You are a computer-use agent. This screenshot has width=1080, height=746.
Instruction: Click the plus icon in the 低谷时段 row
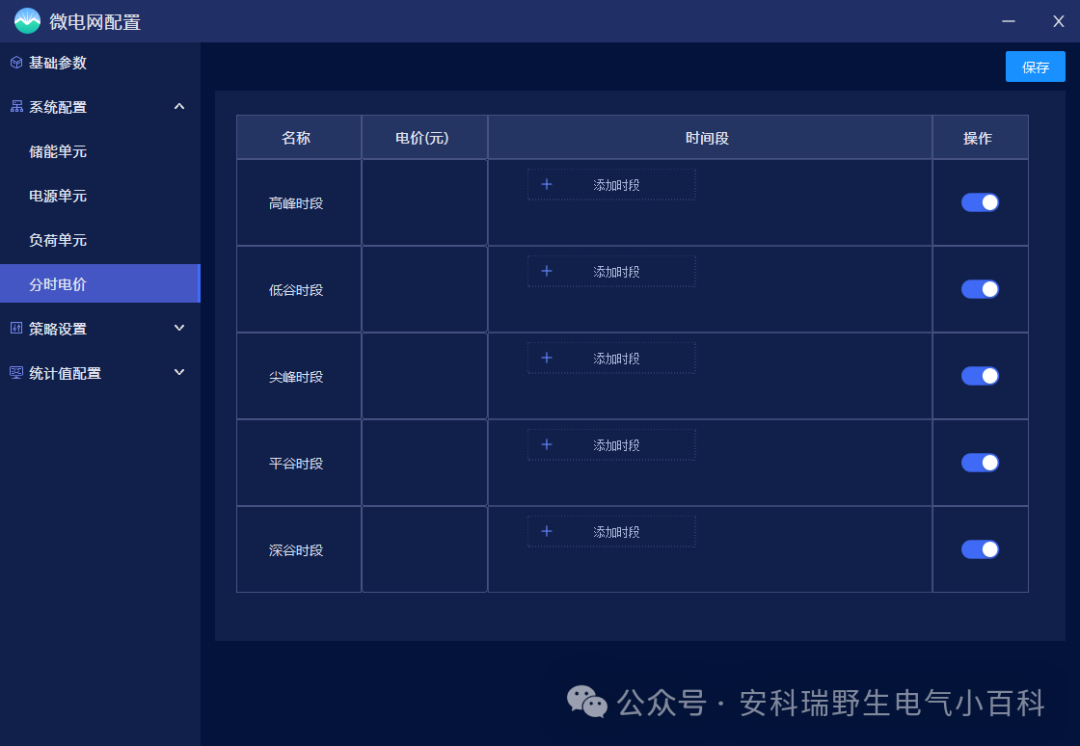point(547,271)
